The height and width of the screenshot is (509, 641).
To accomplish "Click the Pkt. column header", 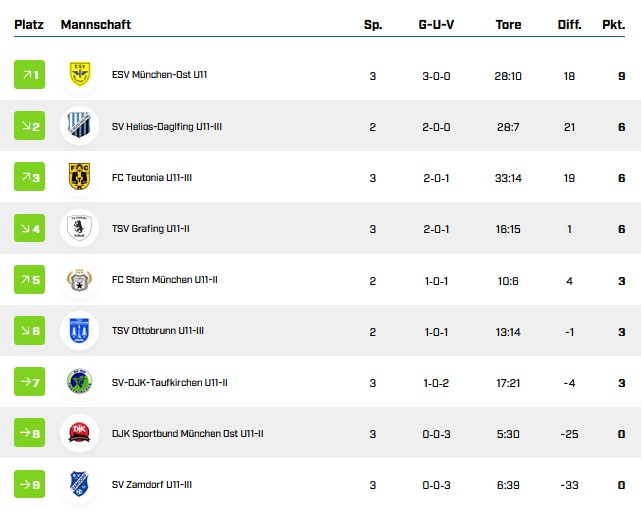I will pyautogui.click(x=613, y=24).
